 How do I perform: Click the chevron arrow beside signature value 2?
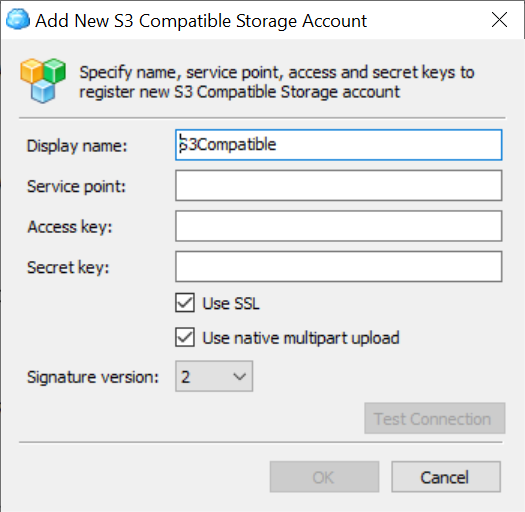click(x=240, y=377)
